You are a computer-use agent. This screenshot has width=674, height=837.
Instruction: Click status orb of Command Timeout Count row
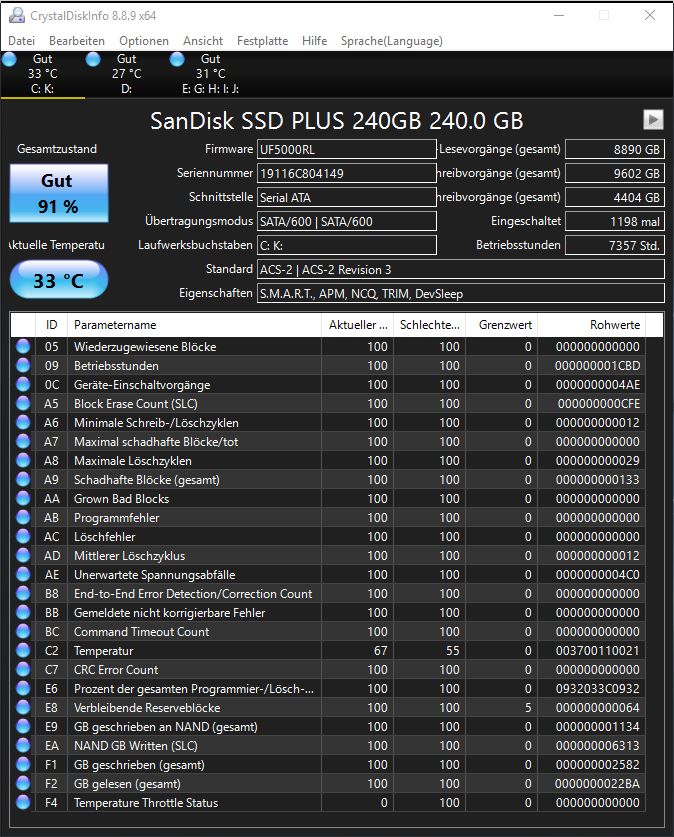tap(23, 631)
